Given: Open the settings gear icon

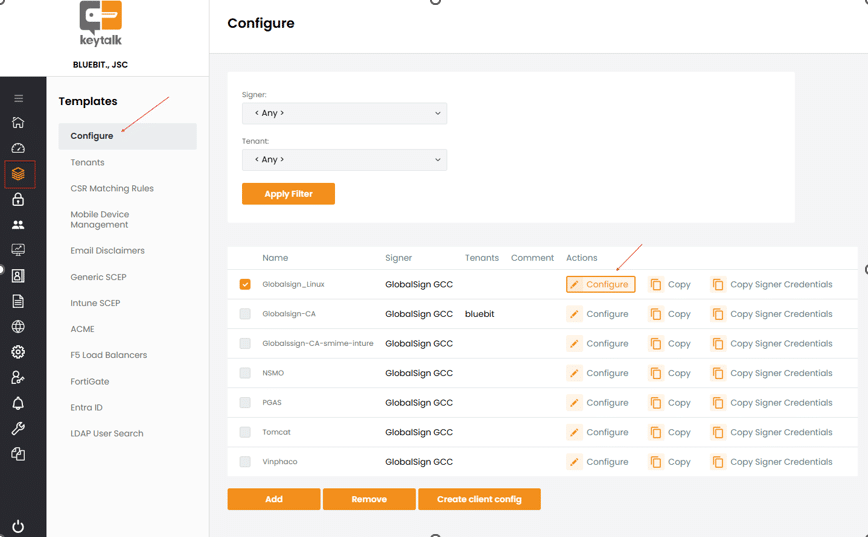Looking at the screenshot, I should [18, 352].
